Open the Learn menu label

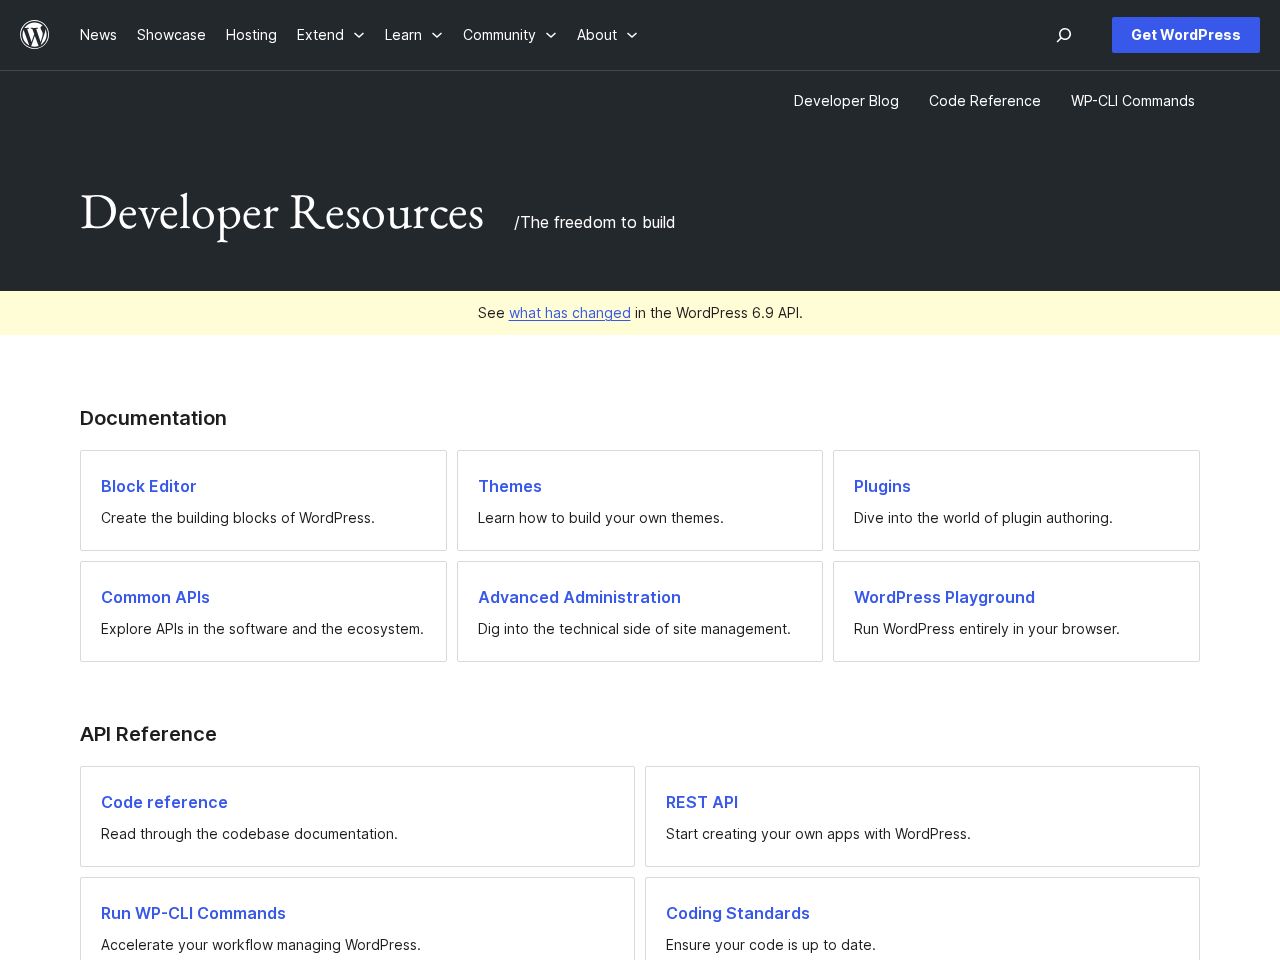pos(403,35)
